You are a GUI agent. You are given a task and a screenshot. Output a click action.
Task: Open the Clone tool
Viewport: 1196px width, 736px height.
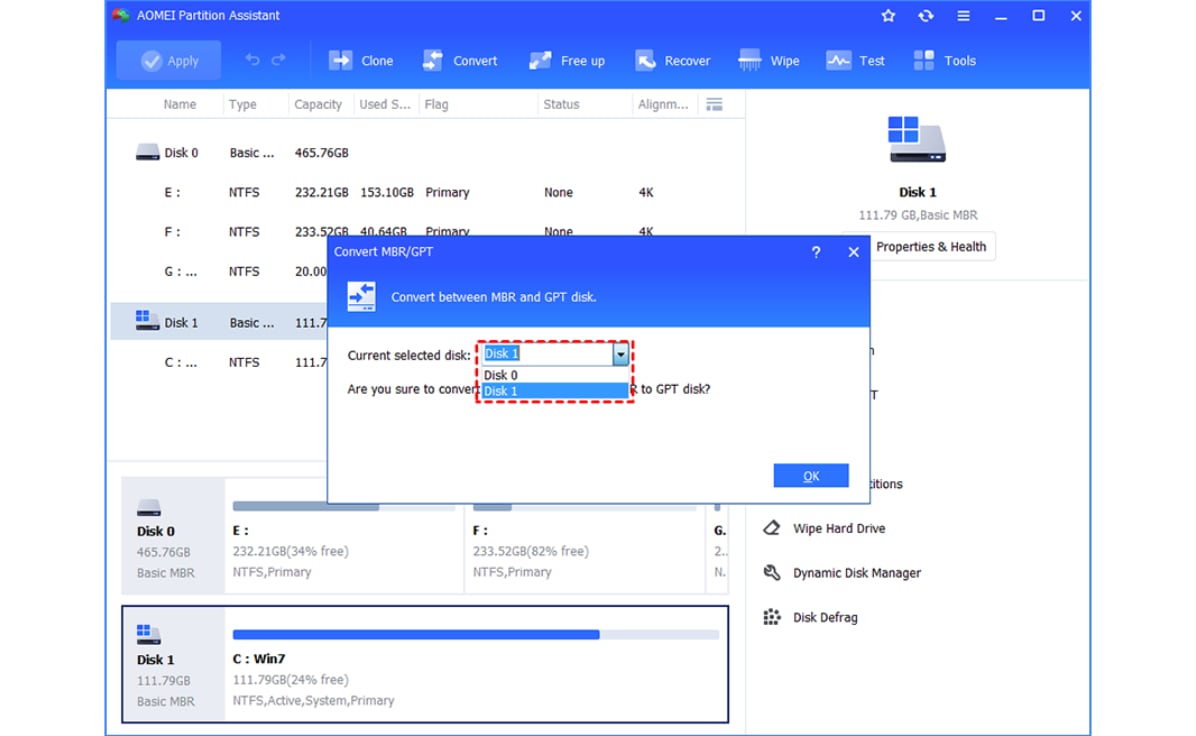(361, 60)
